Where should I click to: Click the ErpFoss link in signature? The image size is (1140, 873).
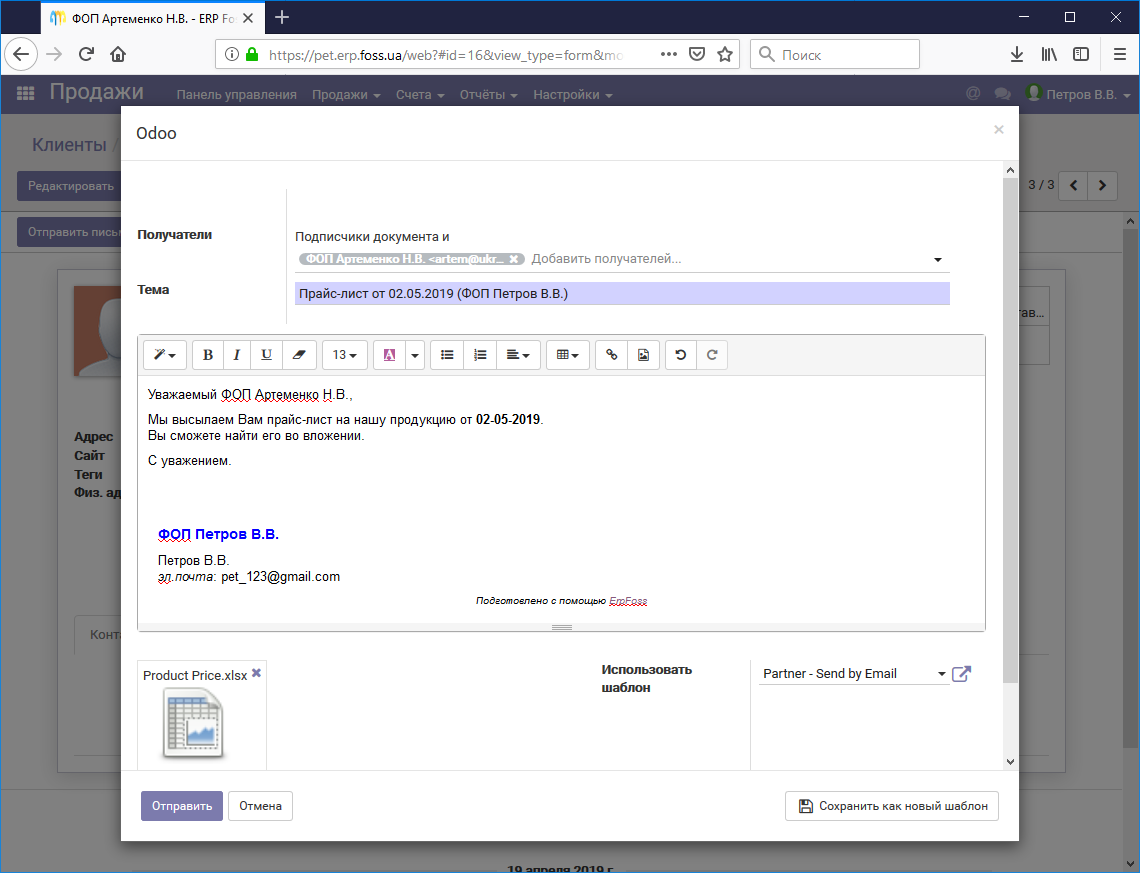point(628,600)
